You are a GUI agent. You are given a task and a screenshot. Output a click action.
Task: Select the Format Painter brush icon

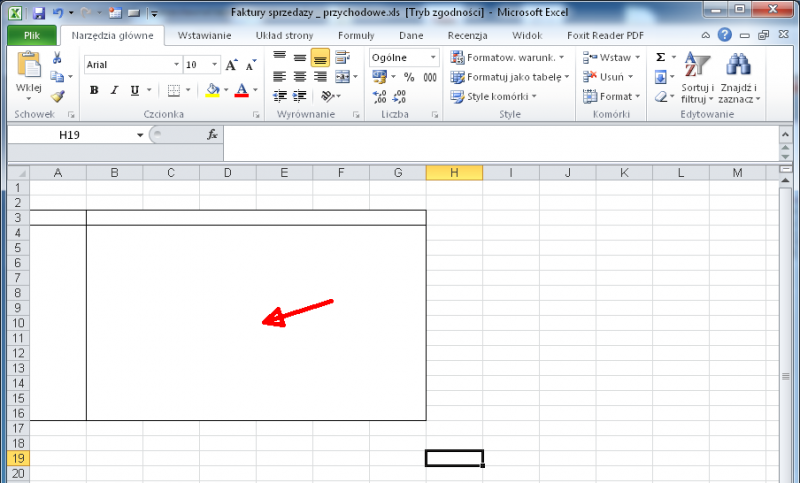pyautogui.click(x=57, y=96)
